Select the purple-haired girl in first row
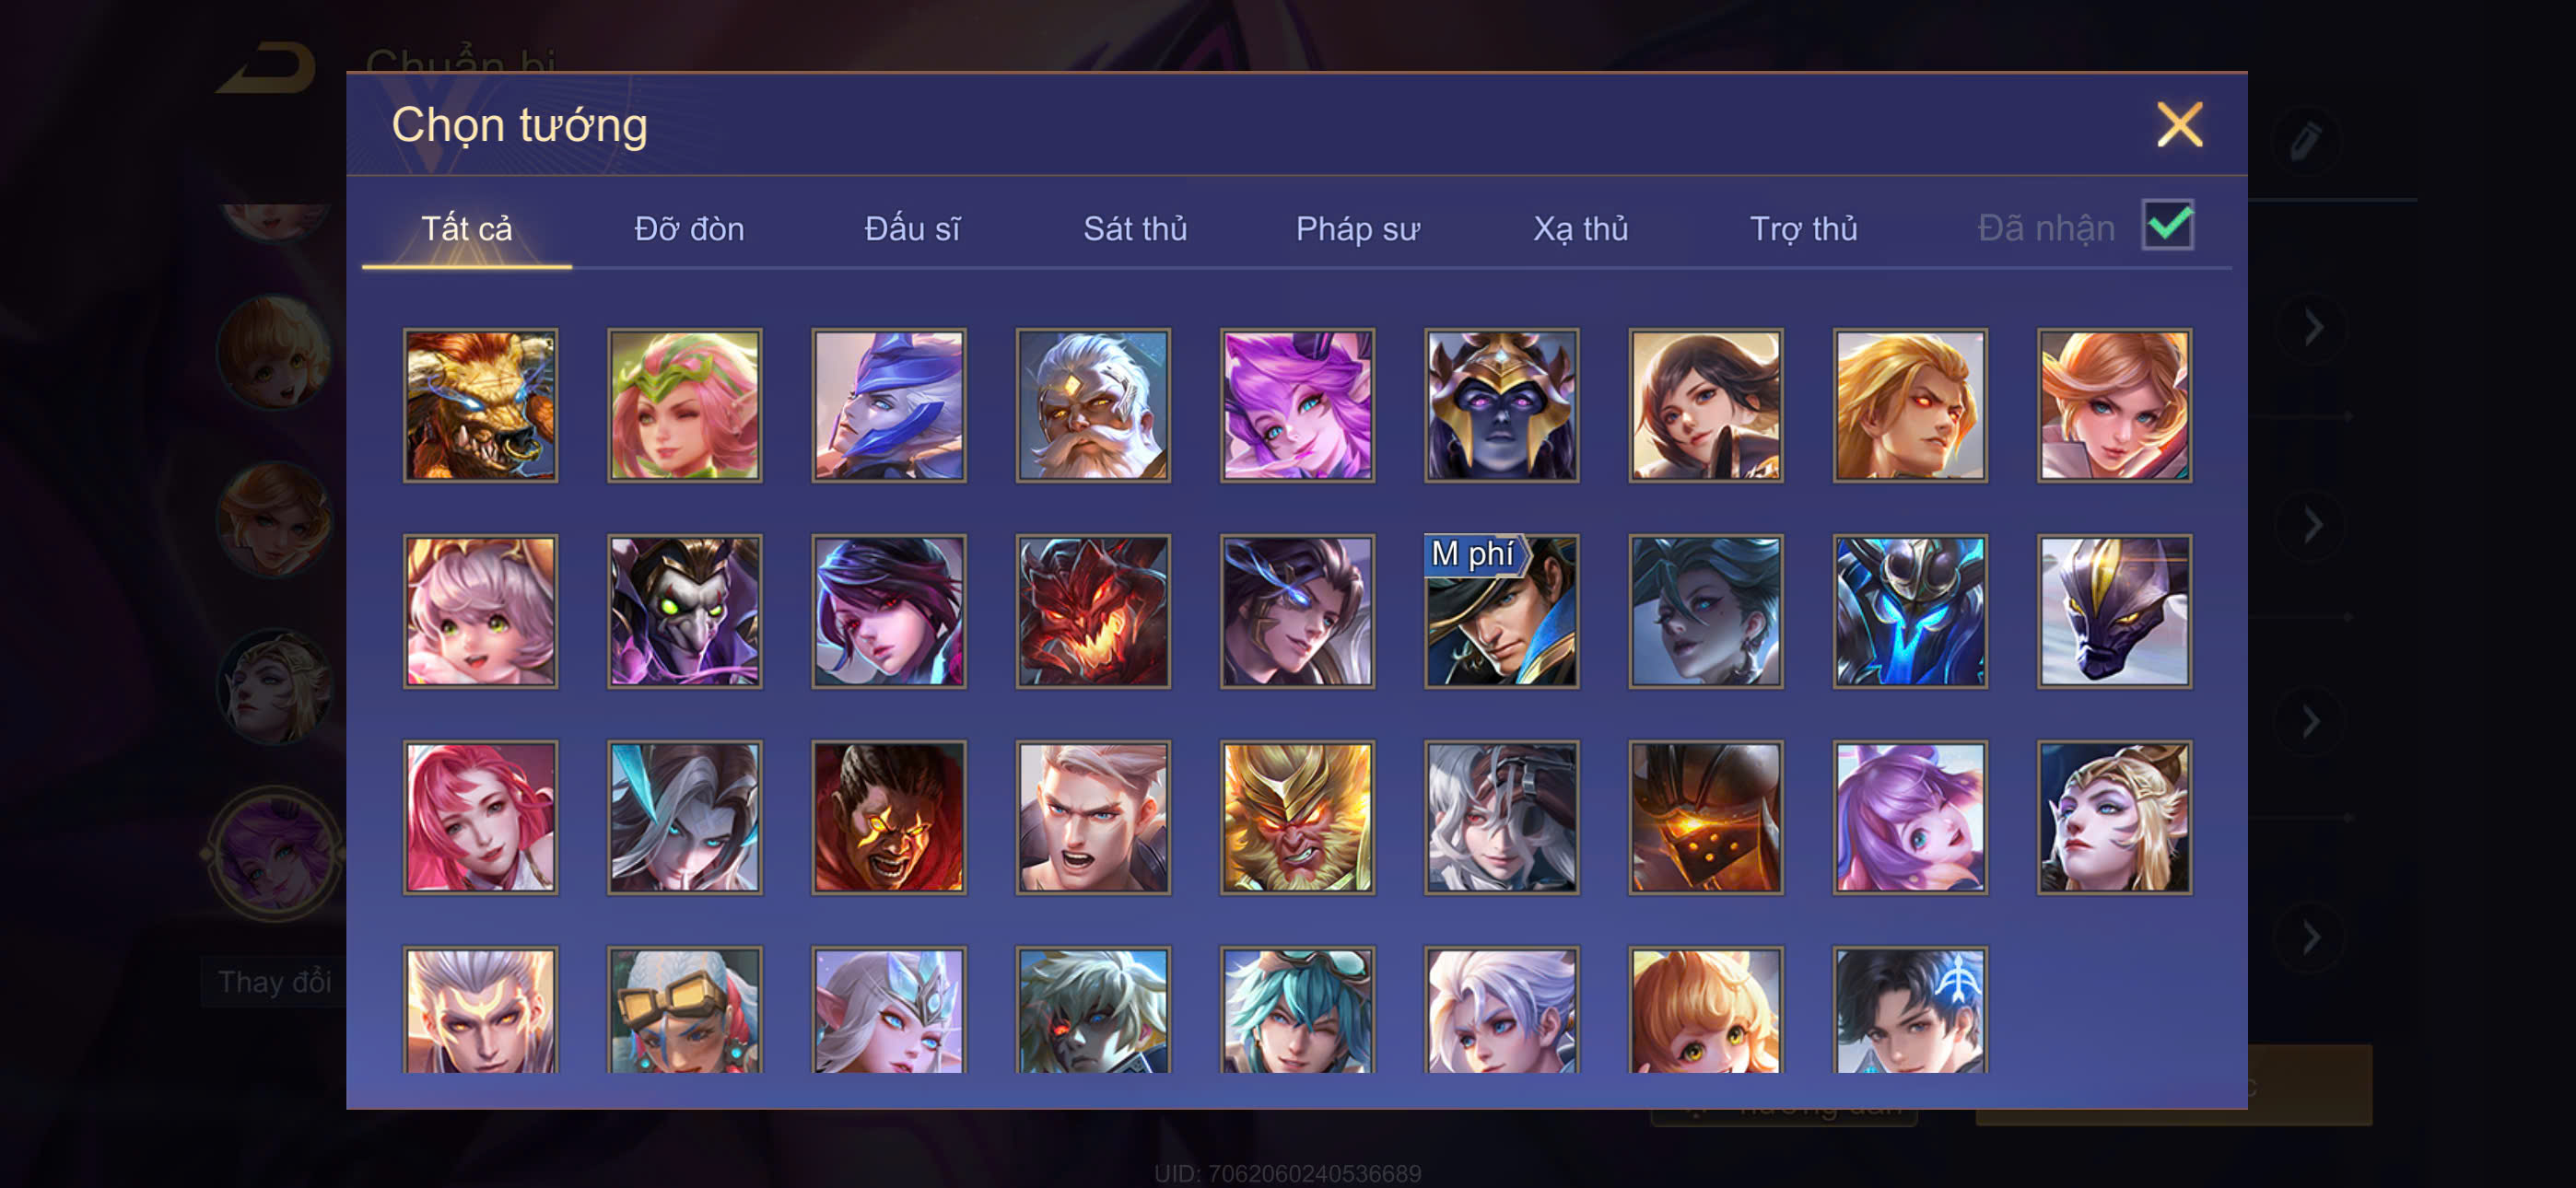This screenshot has width=2576, height=1188. [1297, 405]
